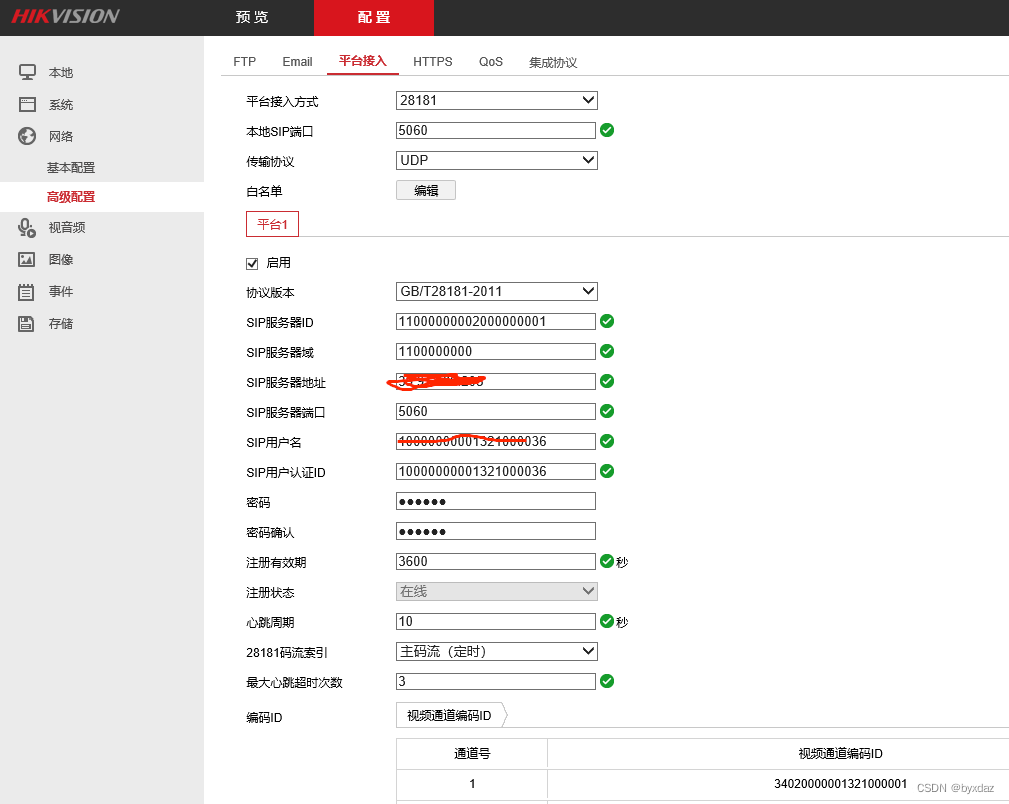The image size is (1009, 804).
Task: Open the QoS tab
Action: click(x=491, y=62)
